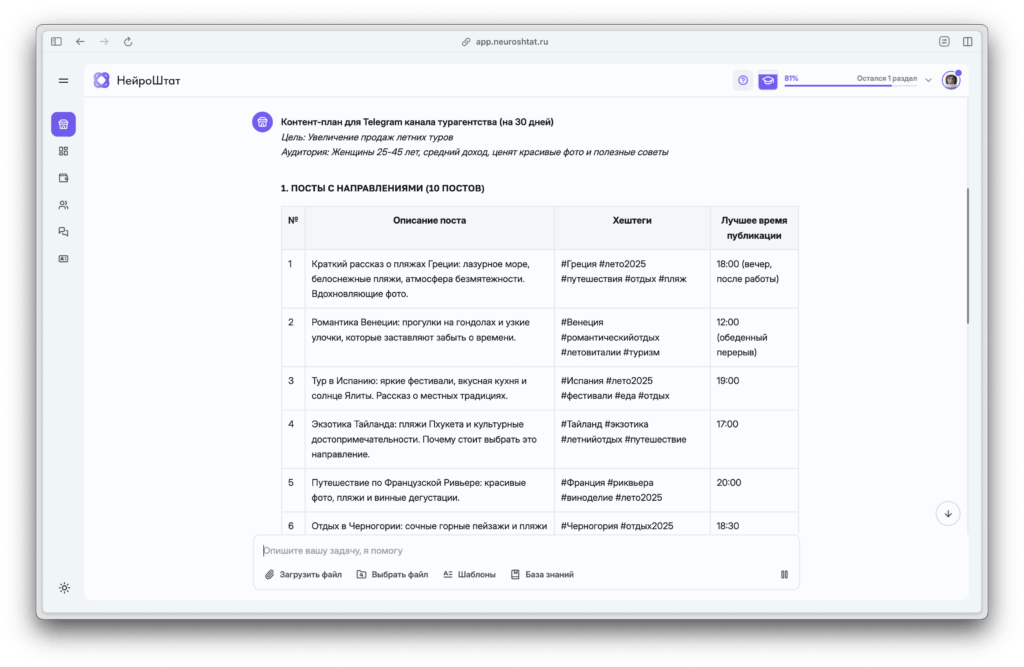The height and width of the screenshot is (667, 1024).
Task: Open the user profile avatar
Action: [951, 80]
